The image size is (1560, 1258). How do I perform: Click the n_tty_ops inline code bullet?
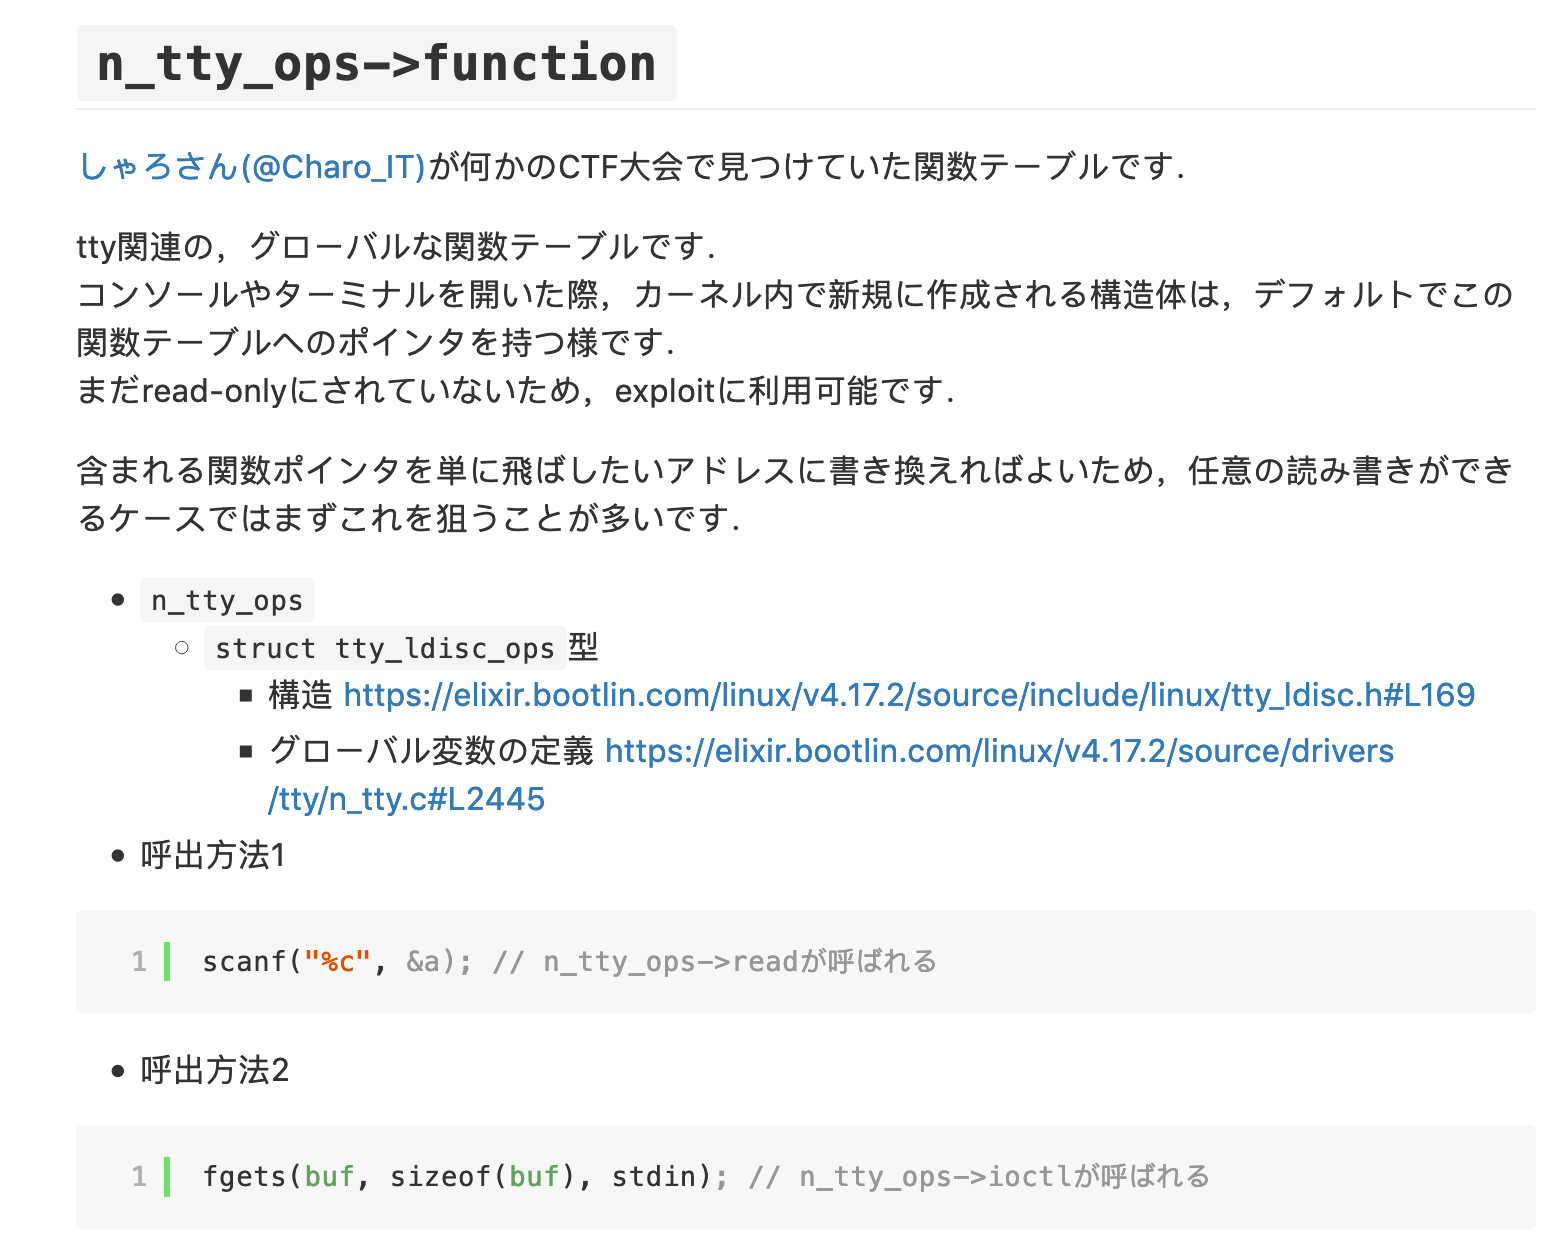(227, 601)
